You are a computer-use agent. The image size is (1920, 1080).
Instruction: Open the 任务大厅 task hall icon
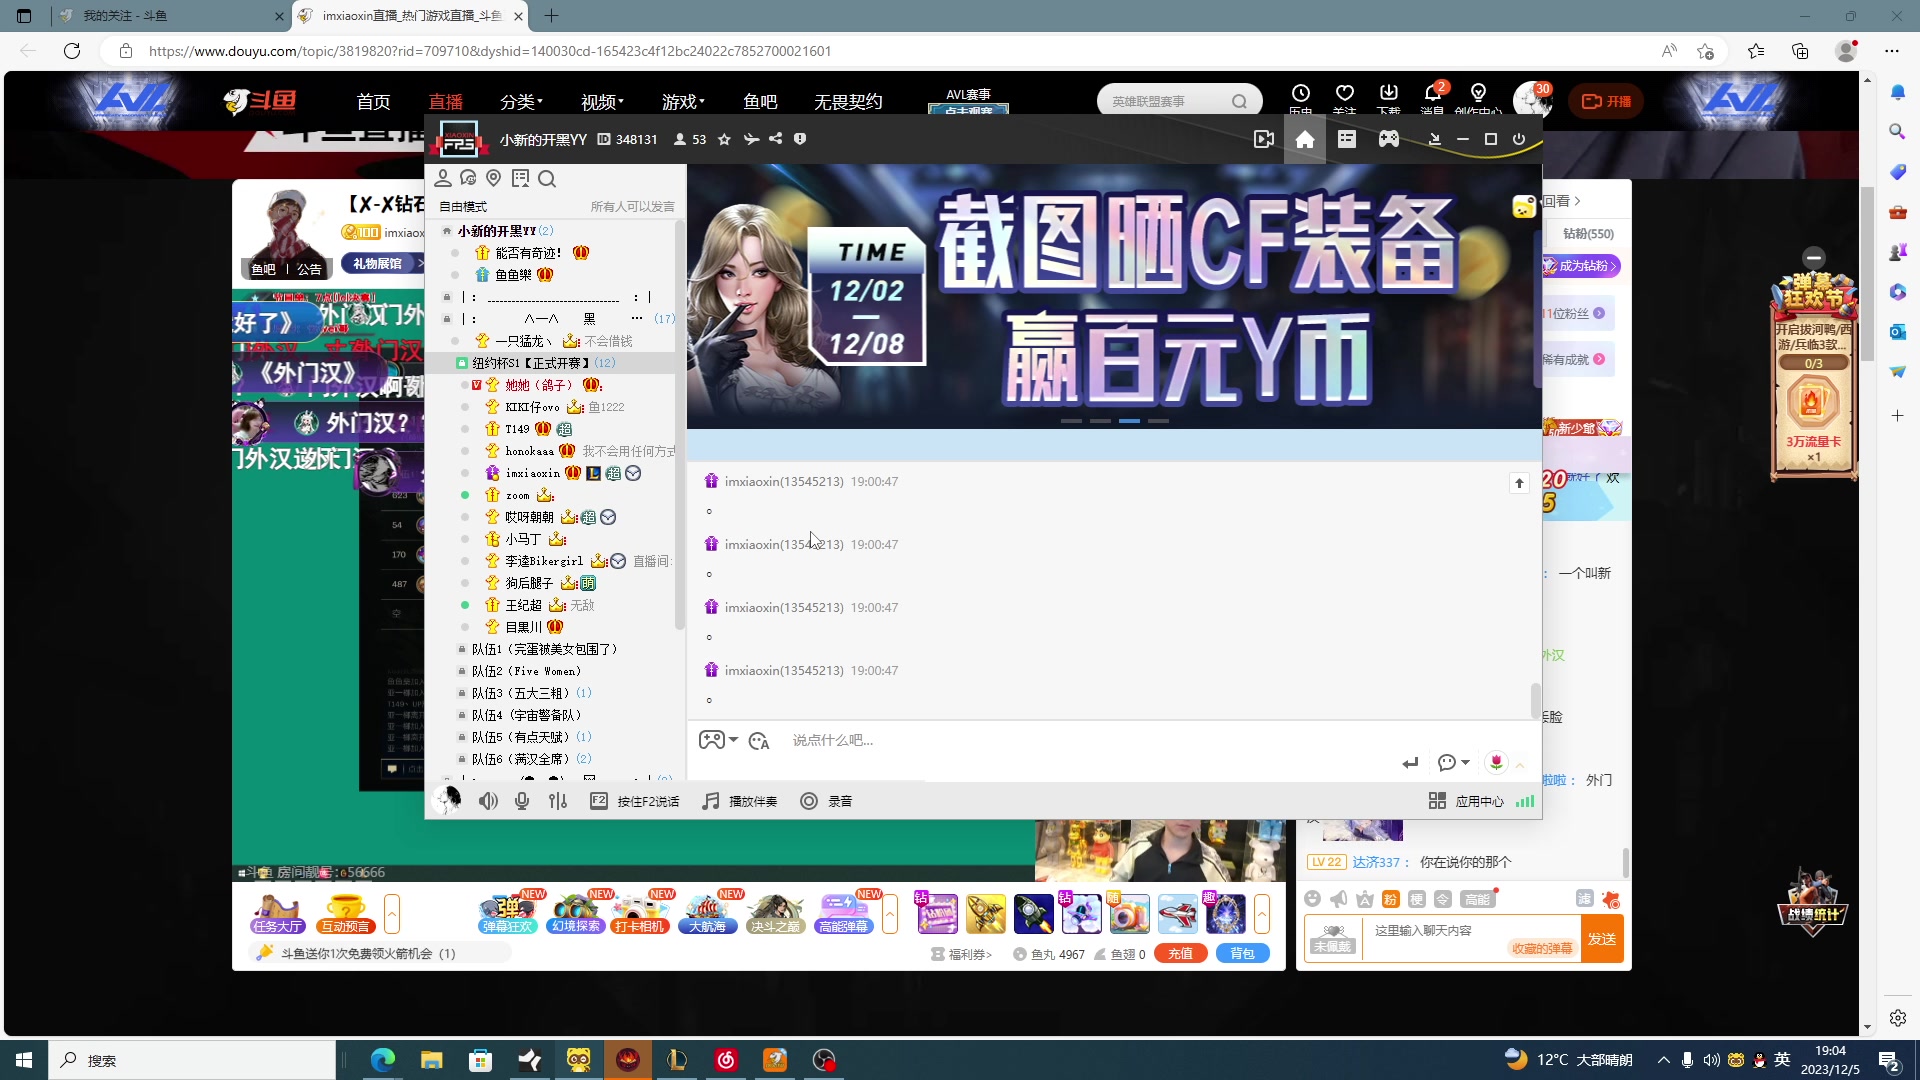[x=277, y=913]
